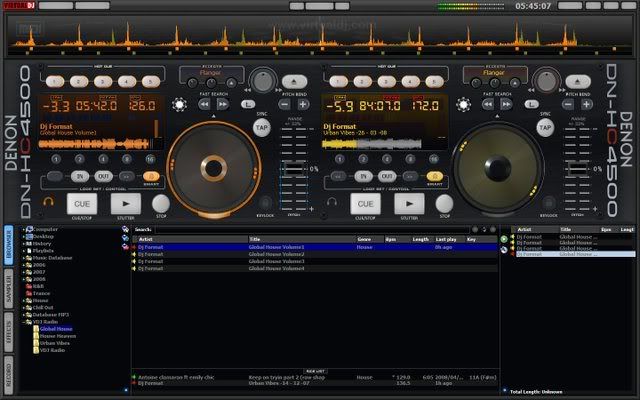640x400 pixels.
Task: Switch to the BROWSER tab
Action: click(9, 246)
